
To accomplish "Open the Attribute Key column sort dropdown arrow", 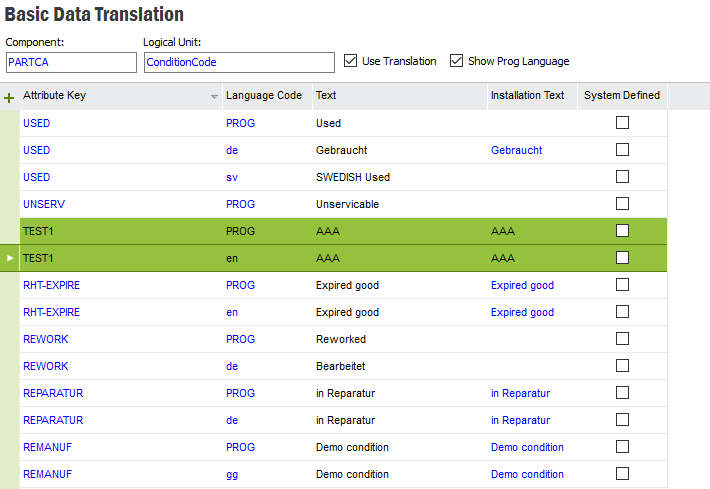I will (214, 96).
